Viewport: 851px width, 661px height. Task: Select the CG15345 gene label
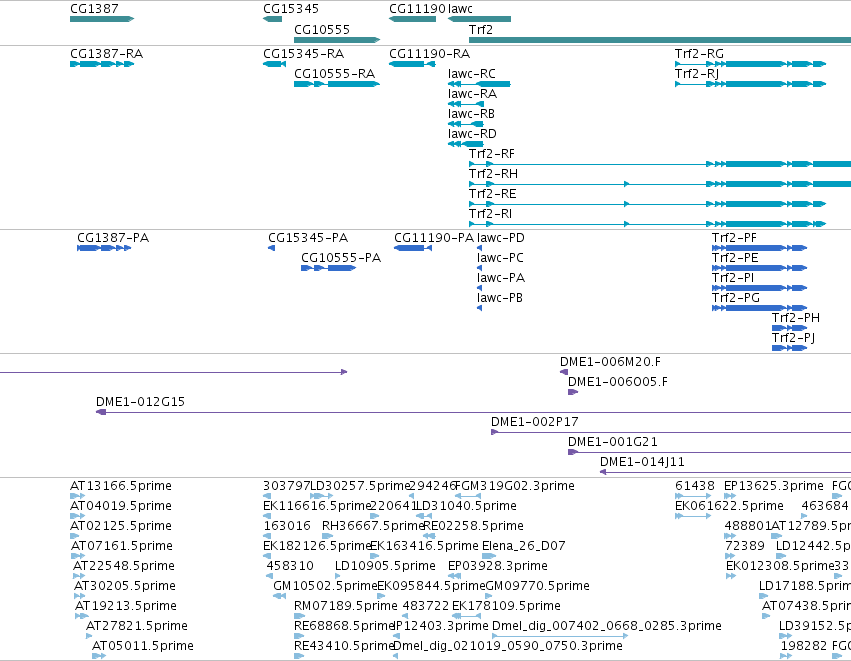click(291, 9)
